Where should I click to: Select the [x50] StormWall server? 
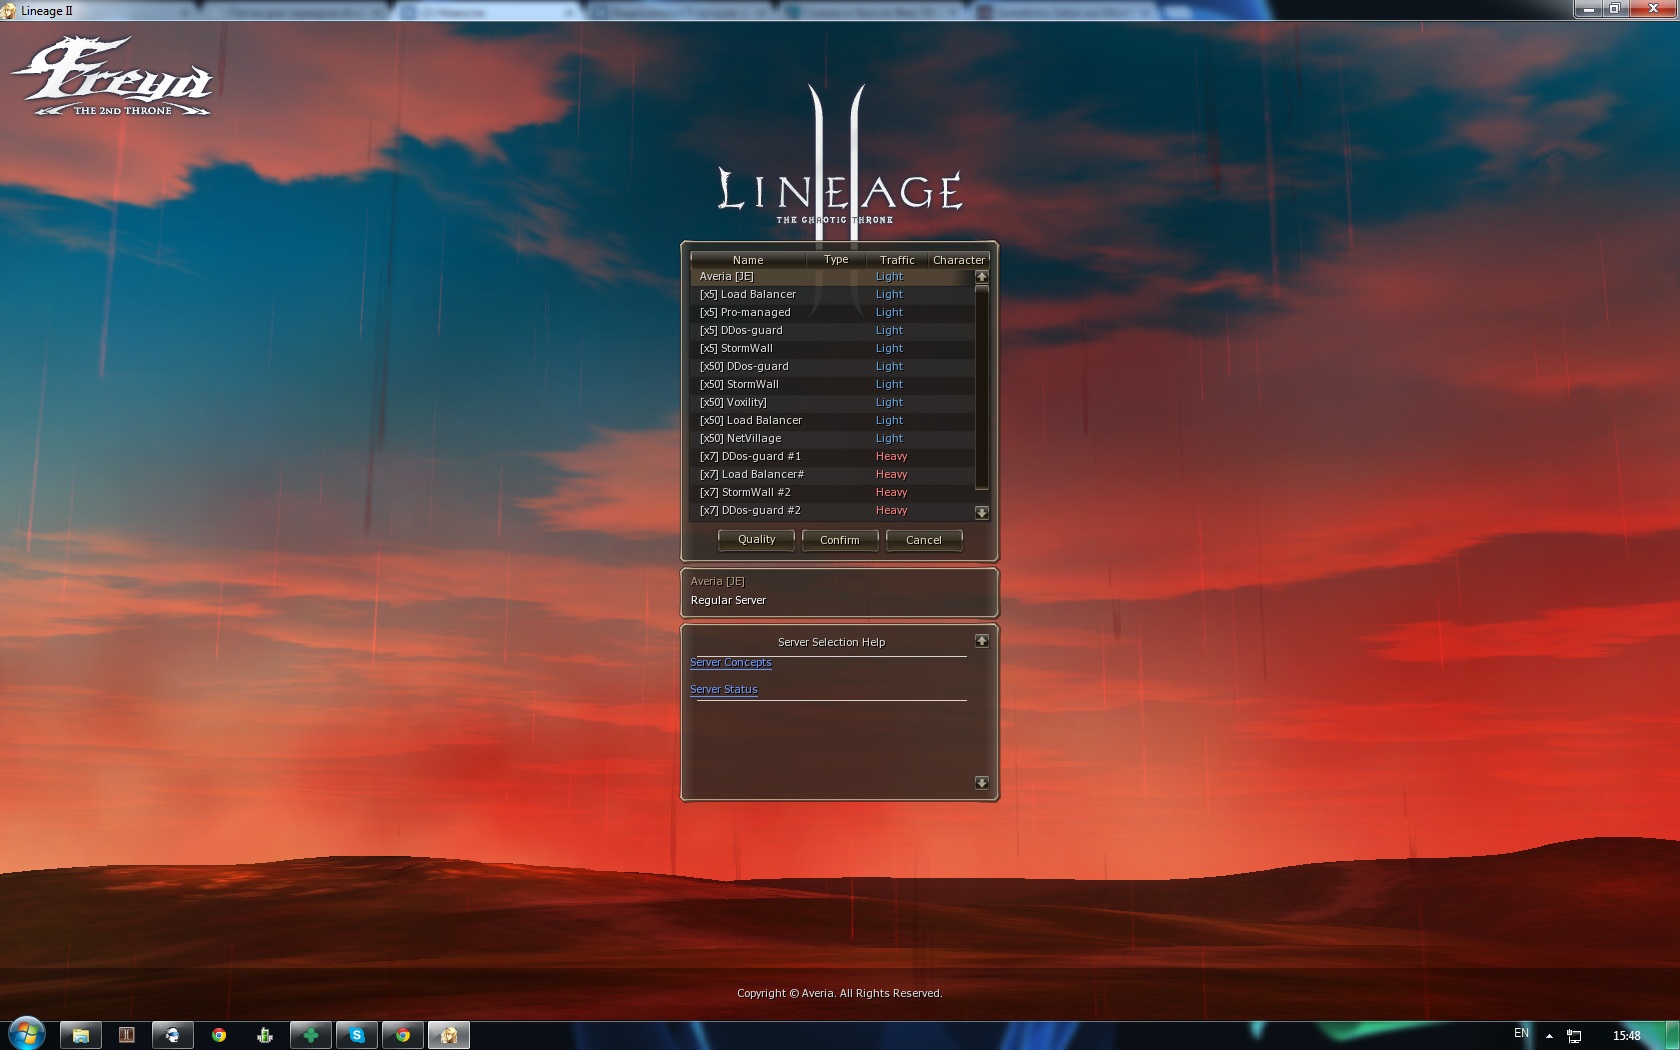click(832, 385)
